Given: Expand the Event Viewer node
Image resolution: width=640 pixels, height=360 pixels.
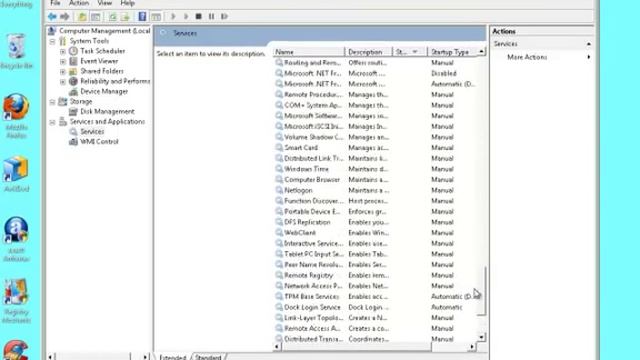Looking at the screenshot, I should click(62, 62).
